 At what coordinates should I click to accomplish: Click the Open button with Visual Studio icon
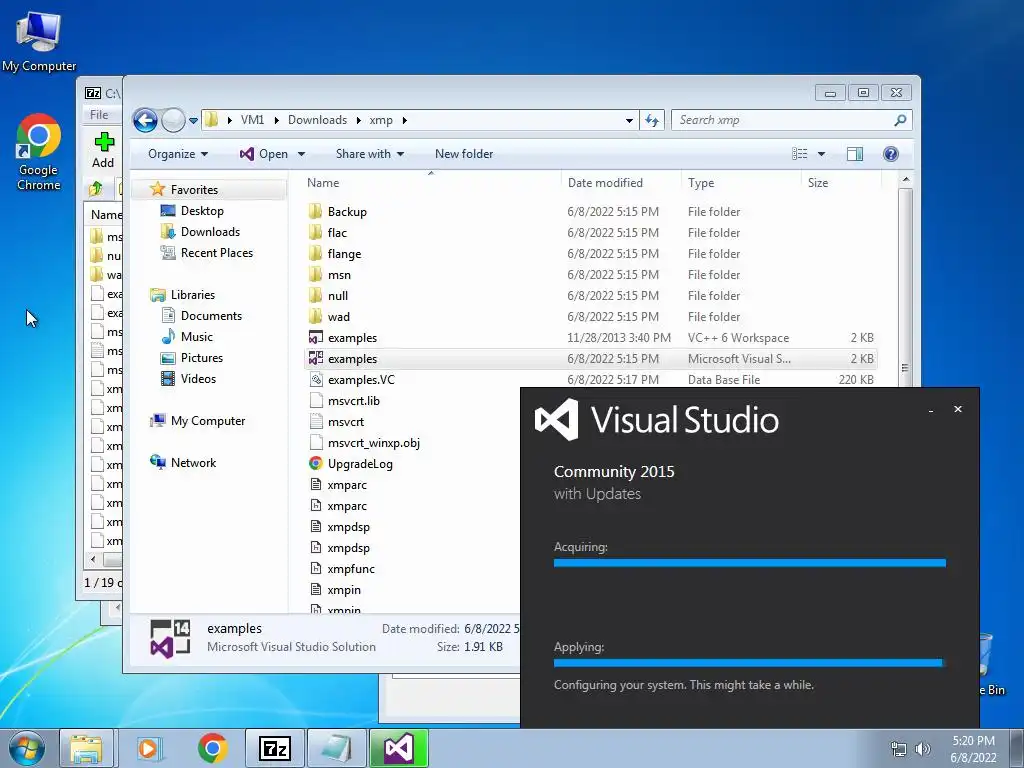pyautogui.click(x=264, y=154)
